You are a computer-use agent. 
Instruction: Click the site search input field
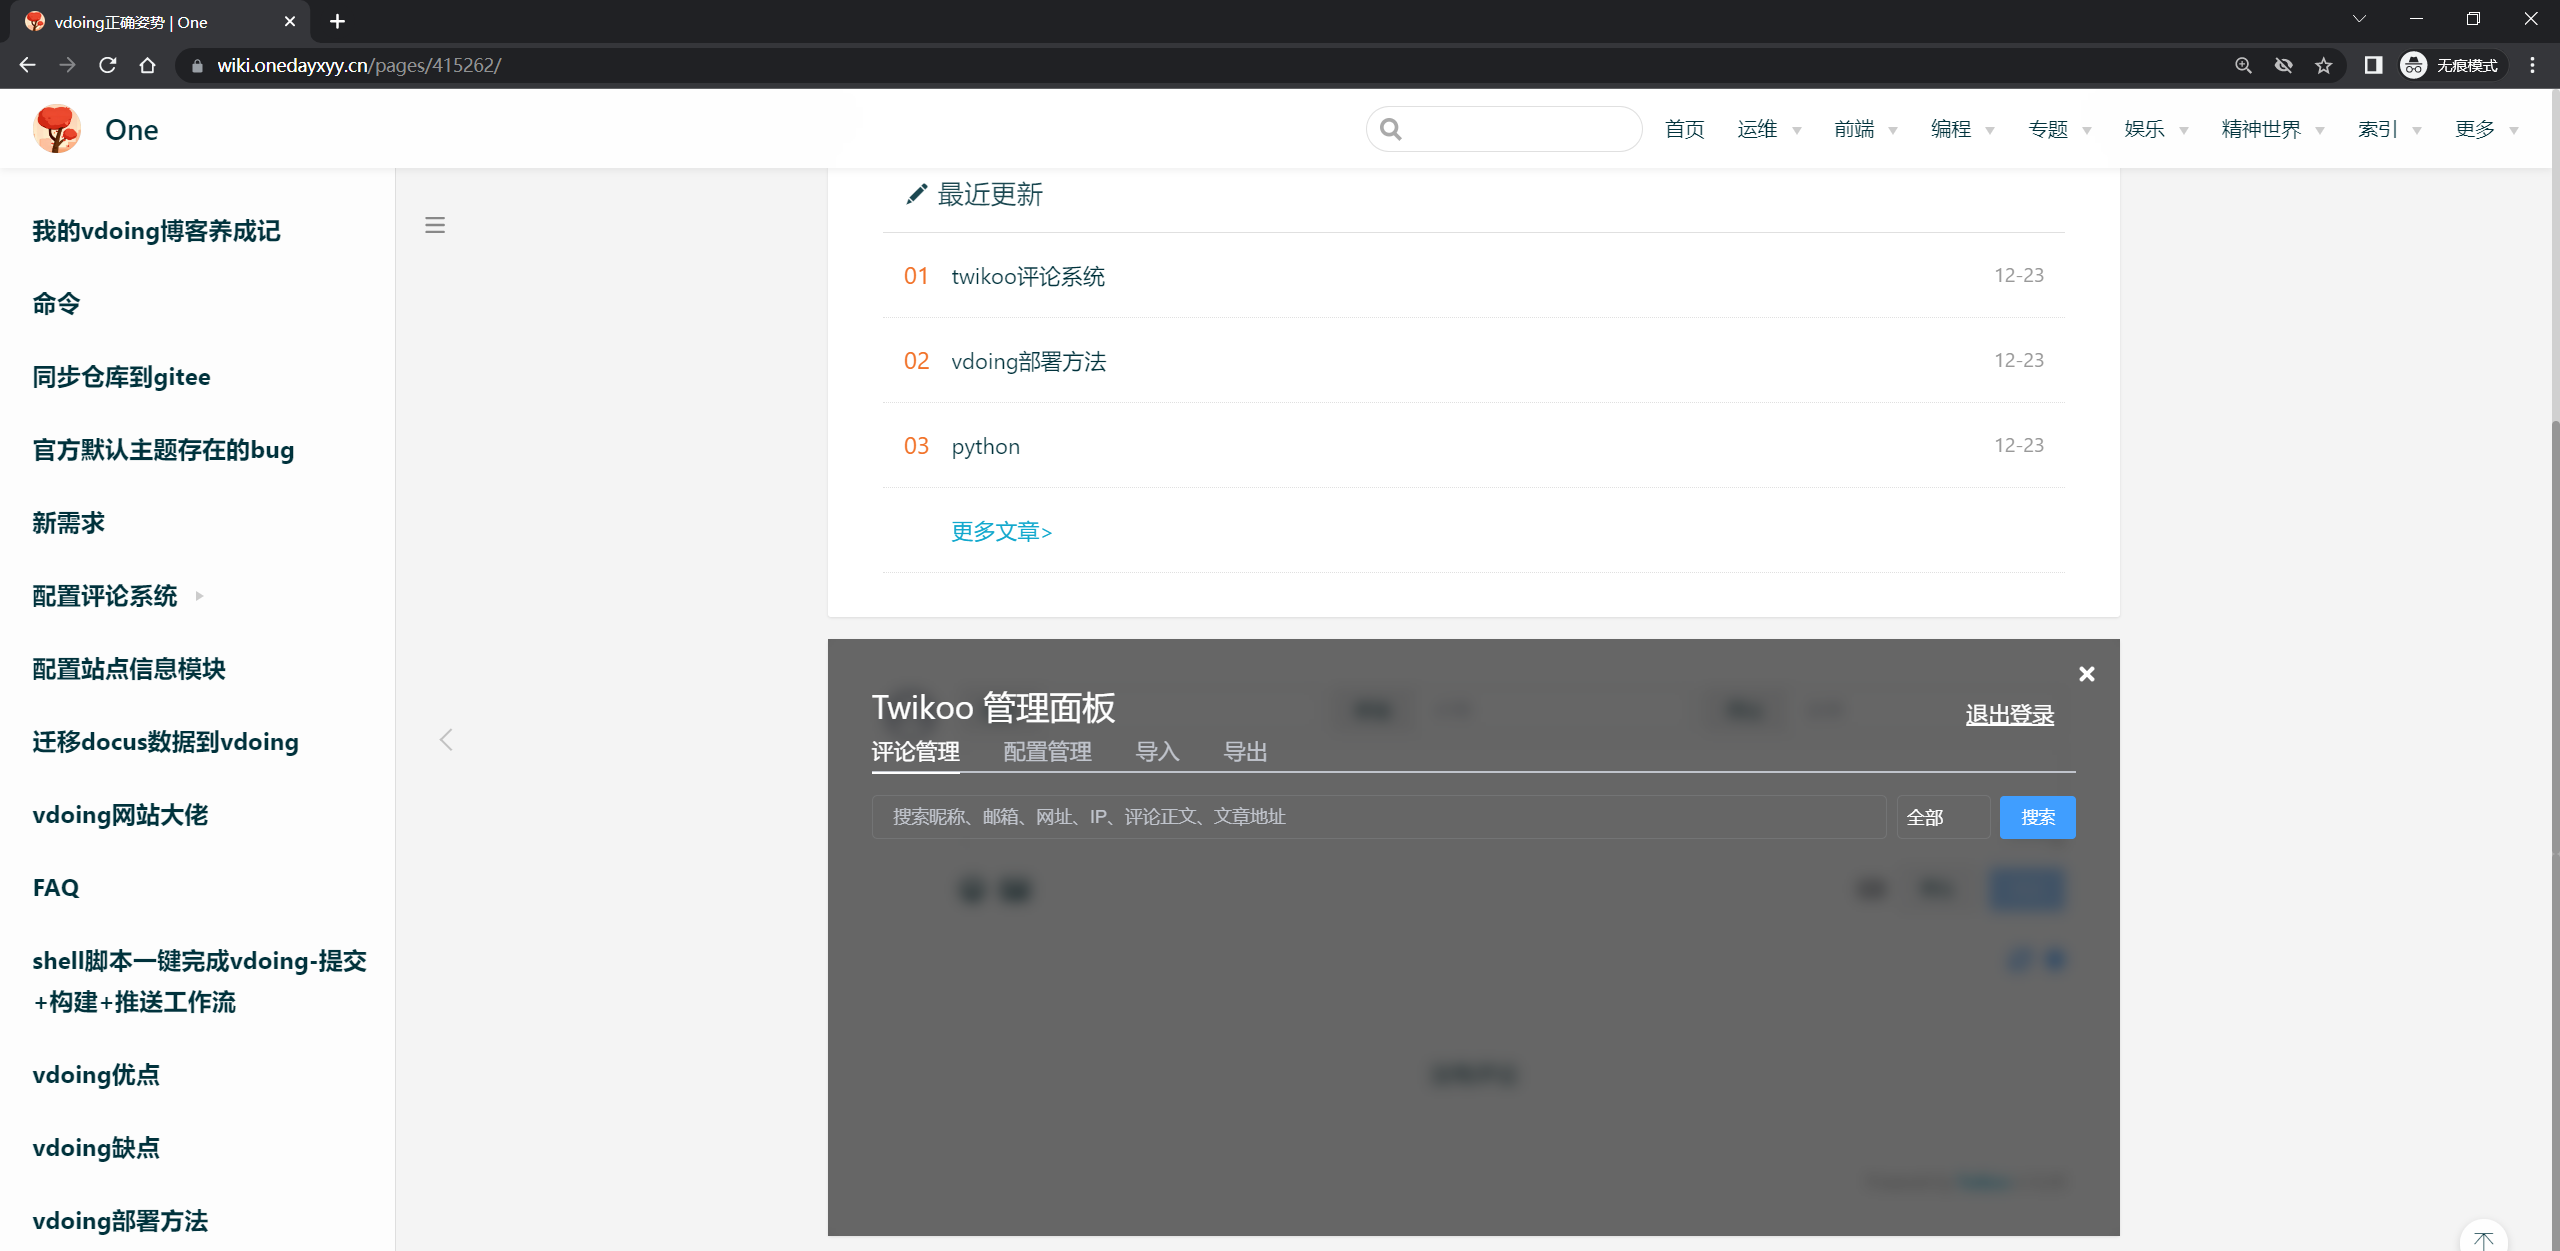[1504, 129]
